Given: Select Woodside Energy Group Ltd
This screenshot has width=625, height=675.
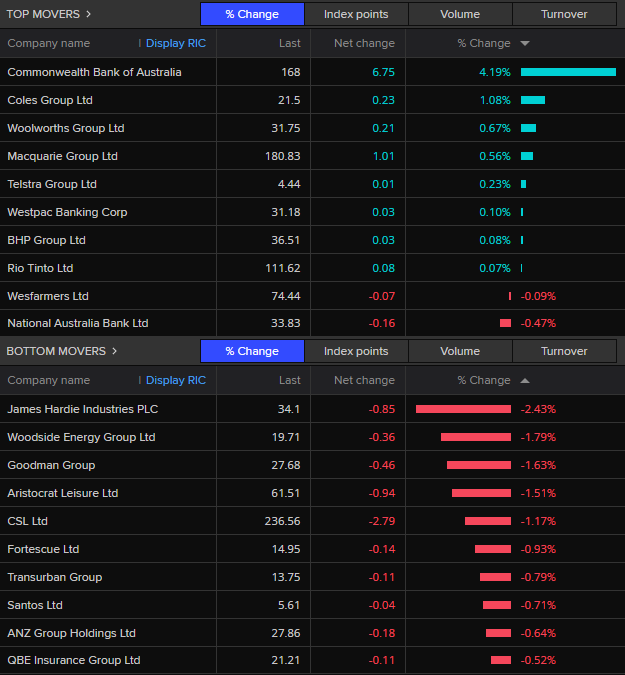Looking at the screenshot, I should coord(81,437).
